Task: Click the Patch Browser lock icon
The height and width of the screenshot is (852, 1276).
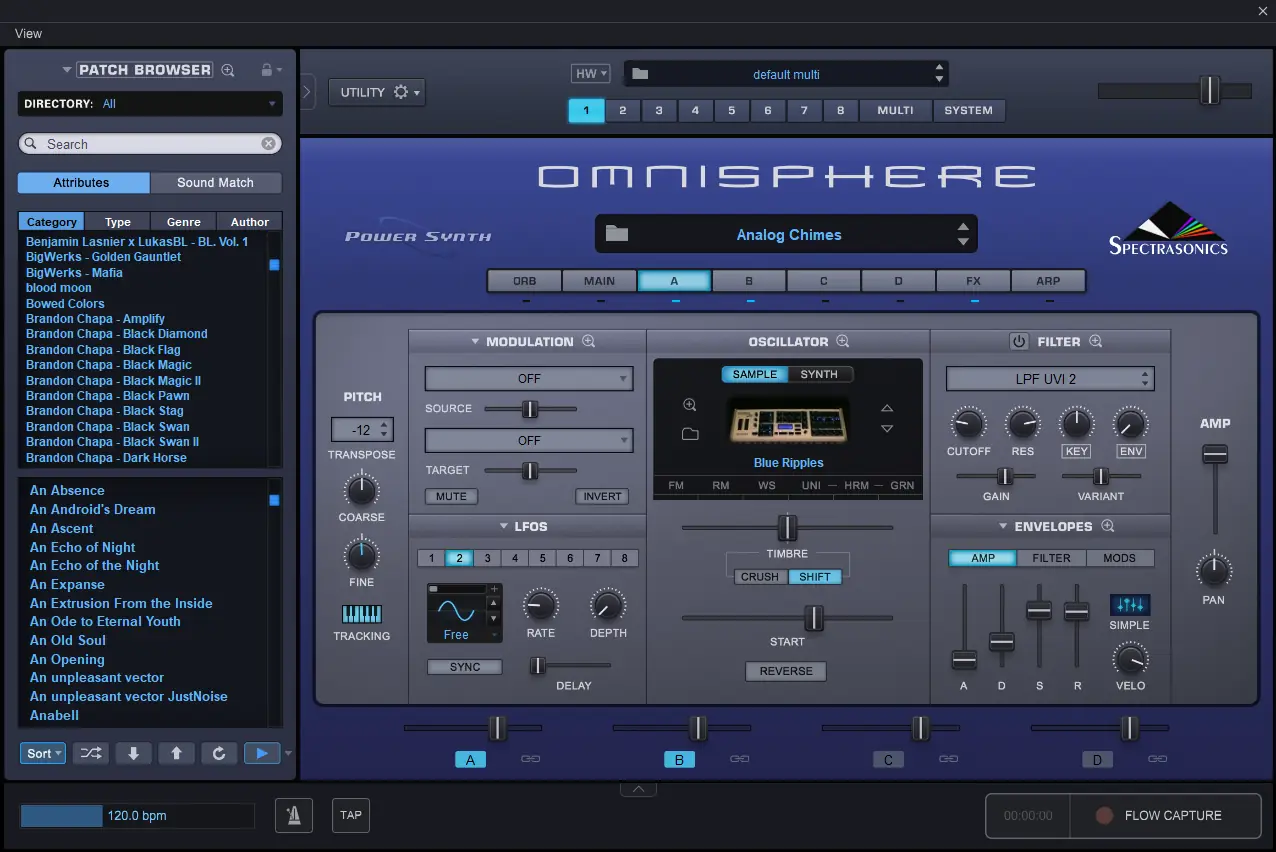Action: tap(266, 70)
